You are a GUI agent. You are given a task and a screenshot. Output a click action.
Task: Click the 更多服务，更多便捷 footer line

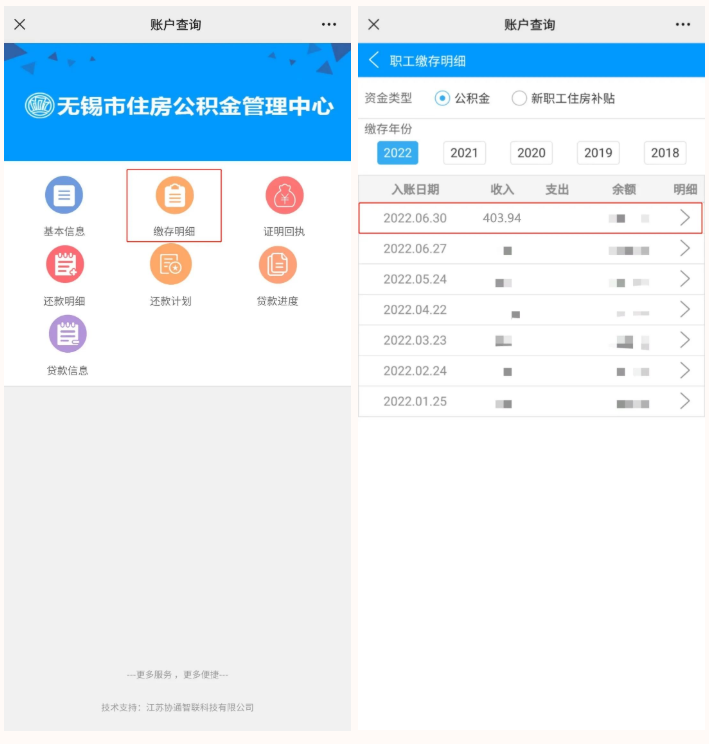click(x=177, y=674)
